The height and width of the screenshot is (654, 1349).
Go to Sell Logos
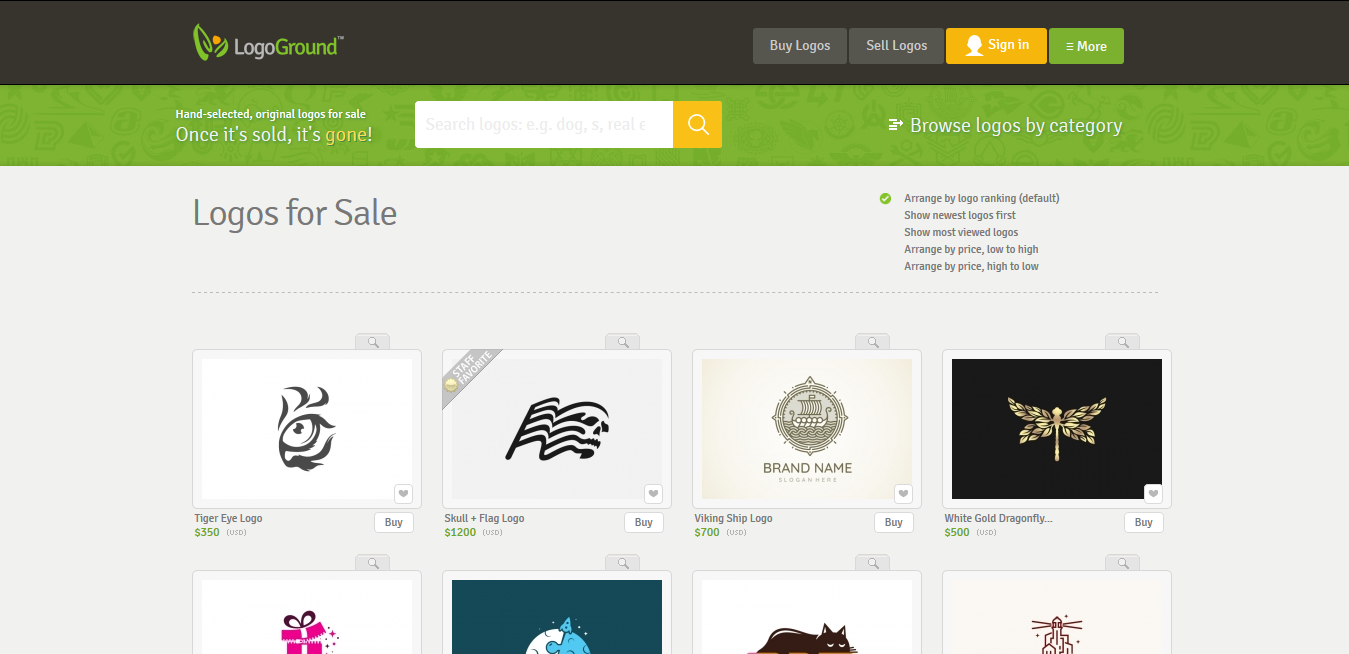tap(896, 46)
